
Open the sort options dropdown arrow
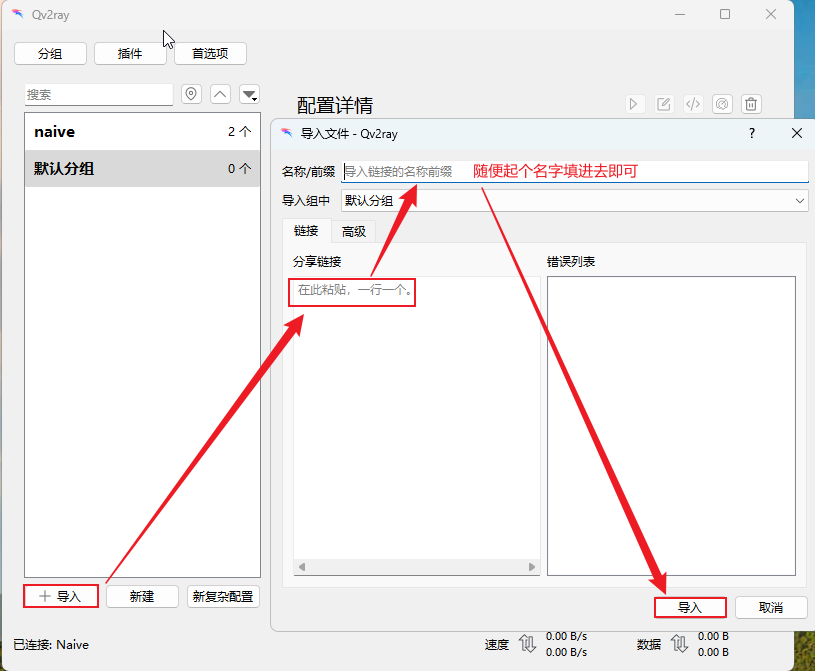(250, 94)
